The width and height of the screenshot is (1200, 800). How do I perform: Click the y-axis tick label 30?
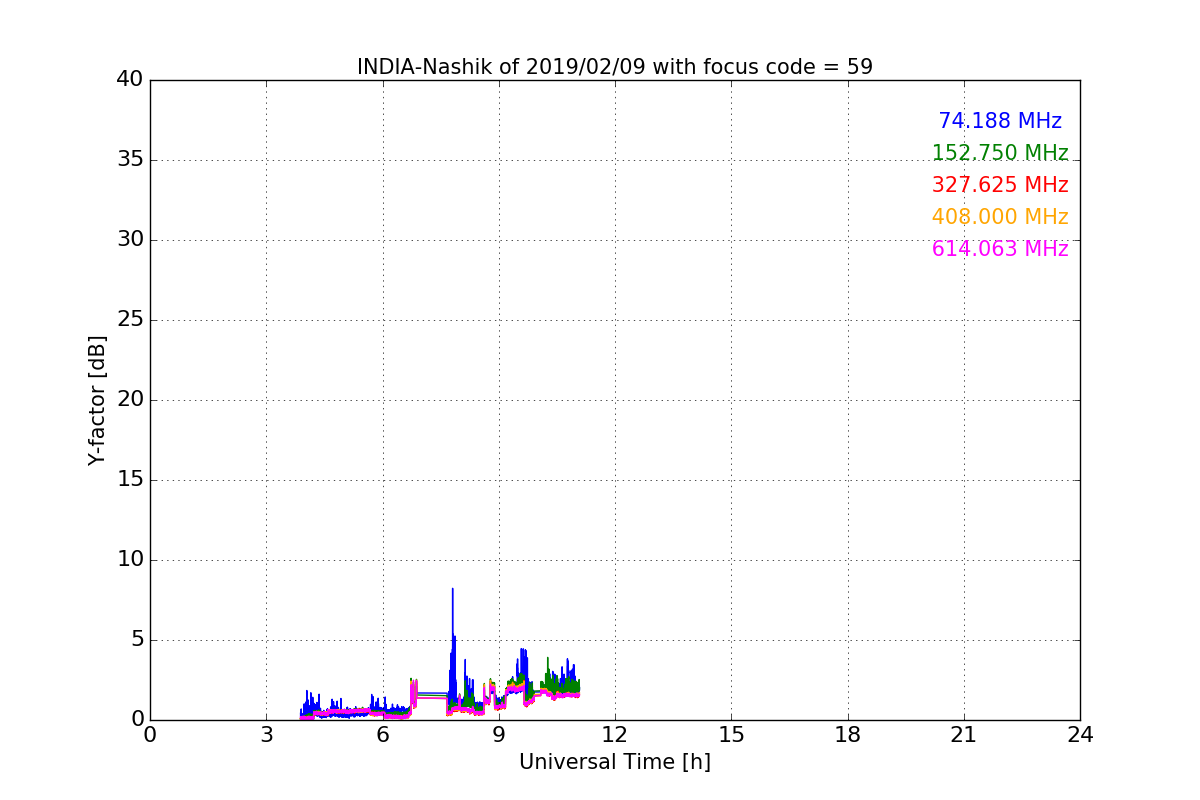click(130, 240)
